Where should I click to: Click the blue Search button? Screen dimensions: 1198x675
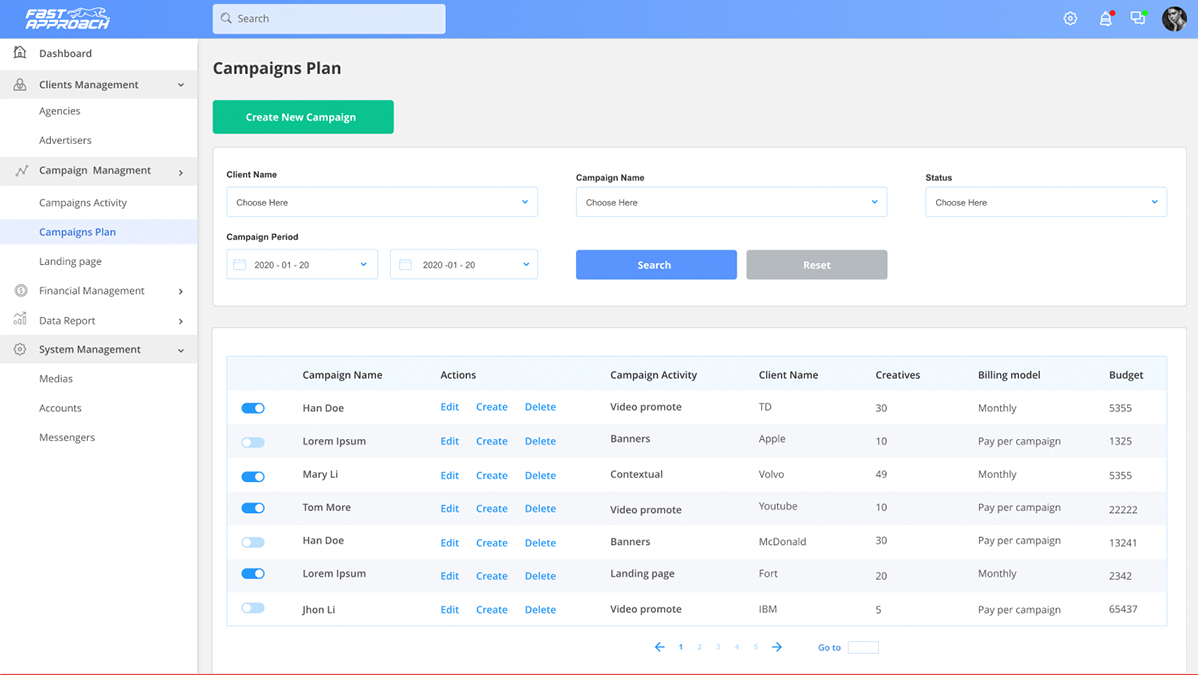tap(656, 265)
